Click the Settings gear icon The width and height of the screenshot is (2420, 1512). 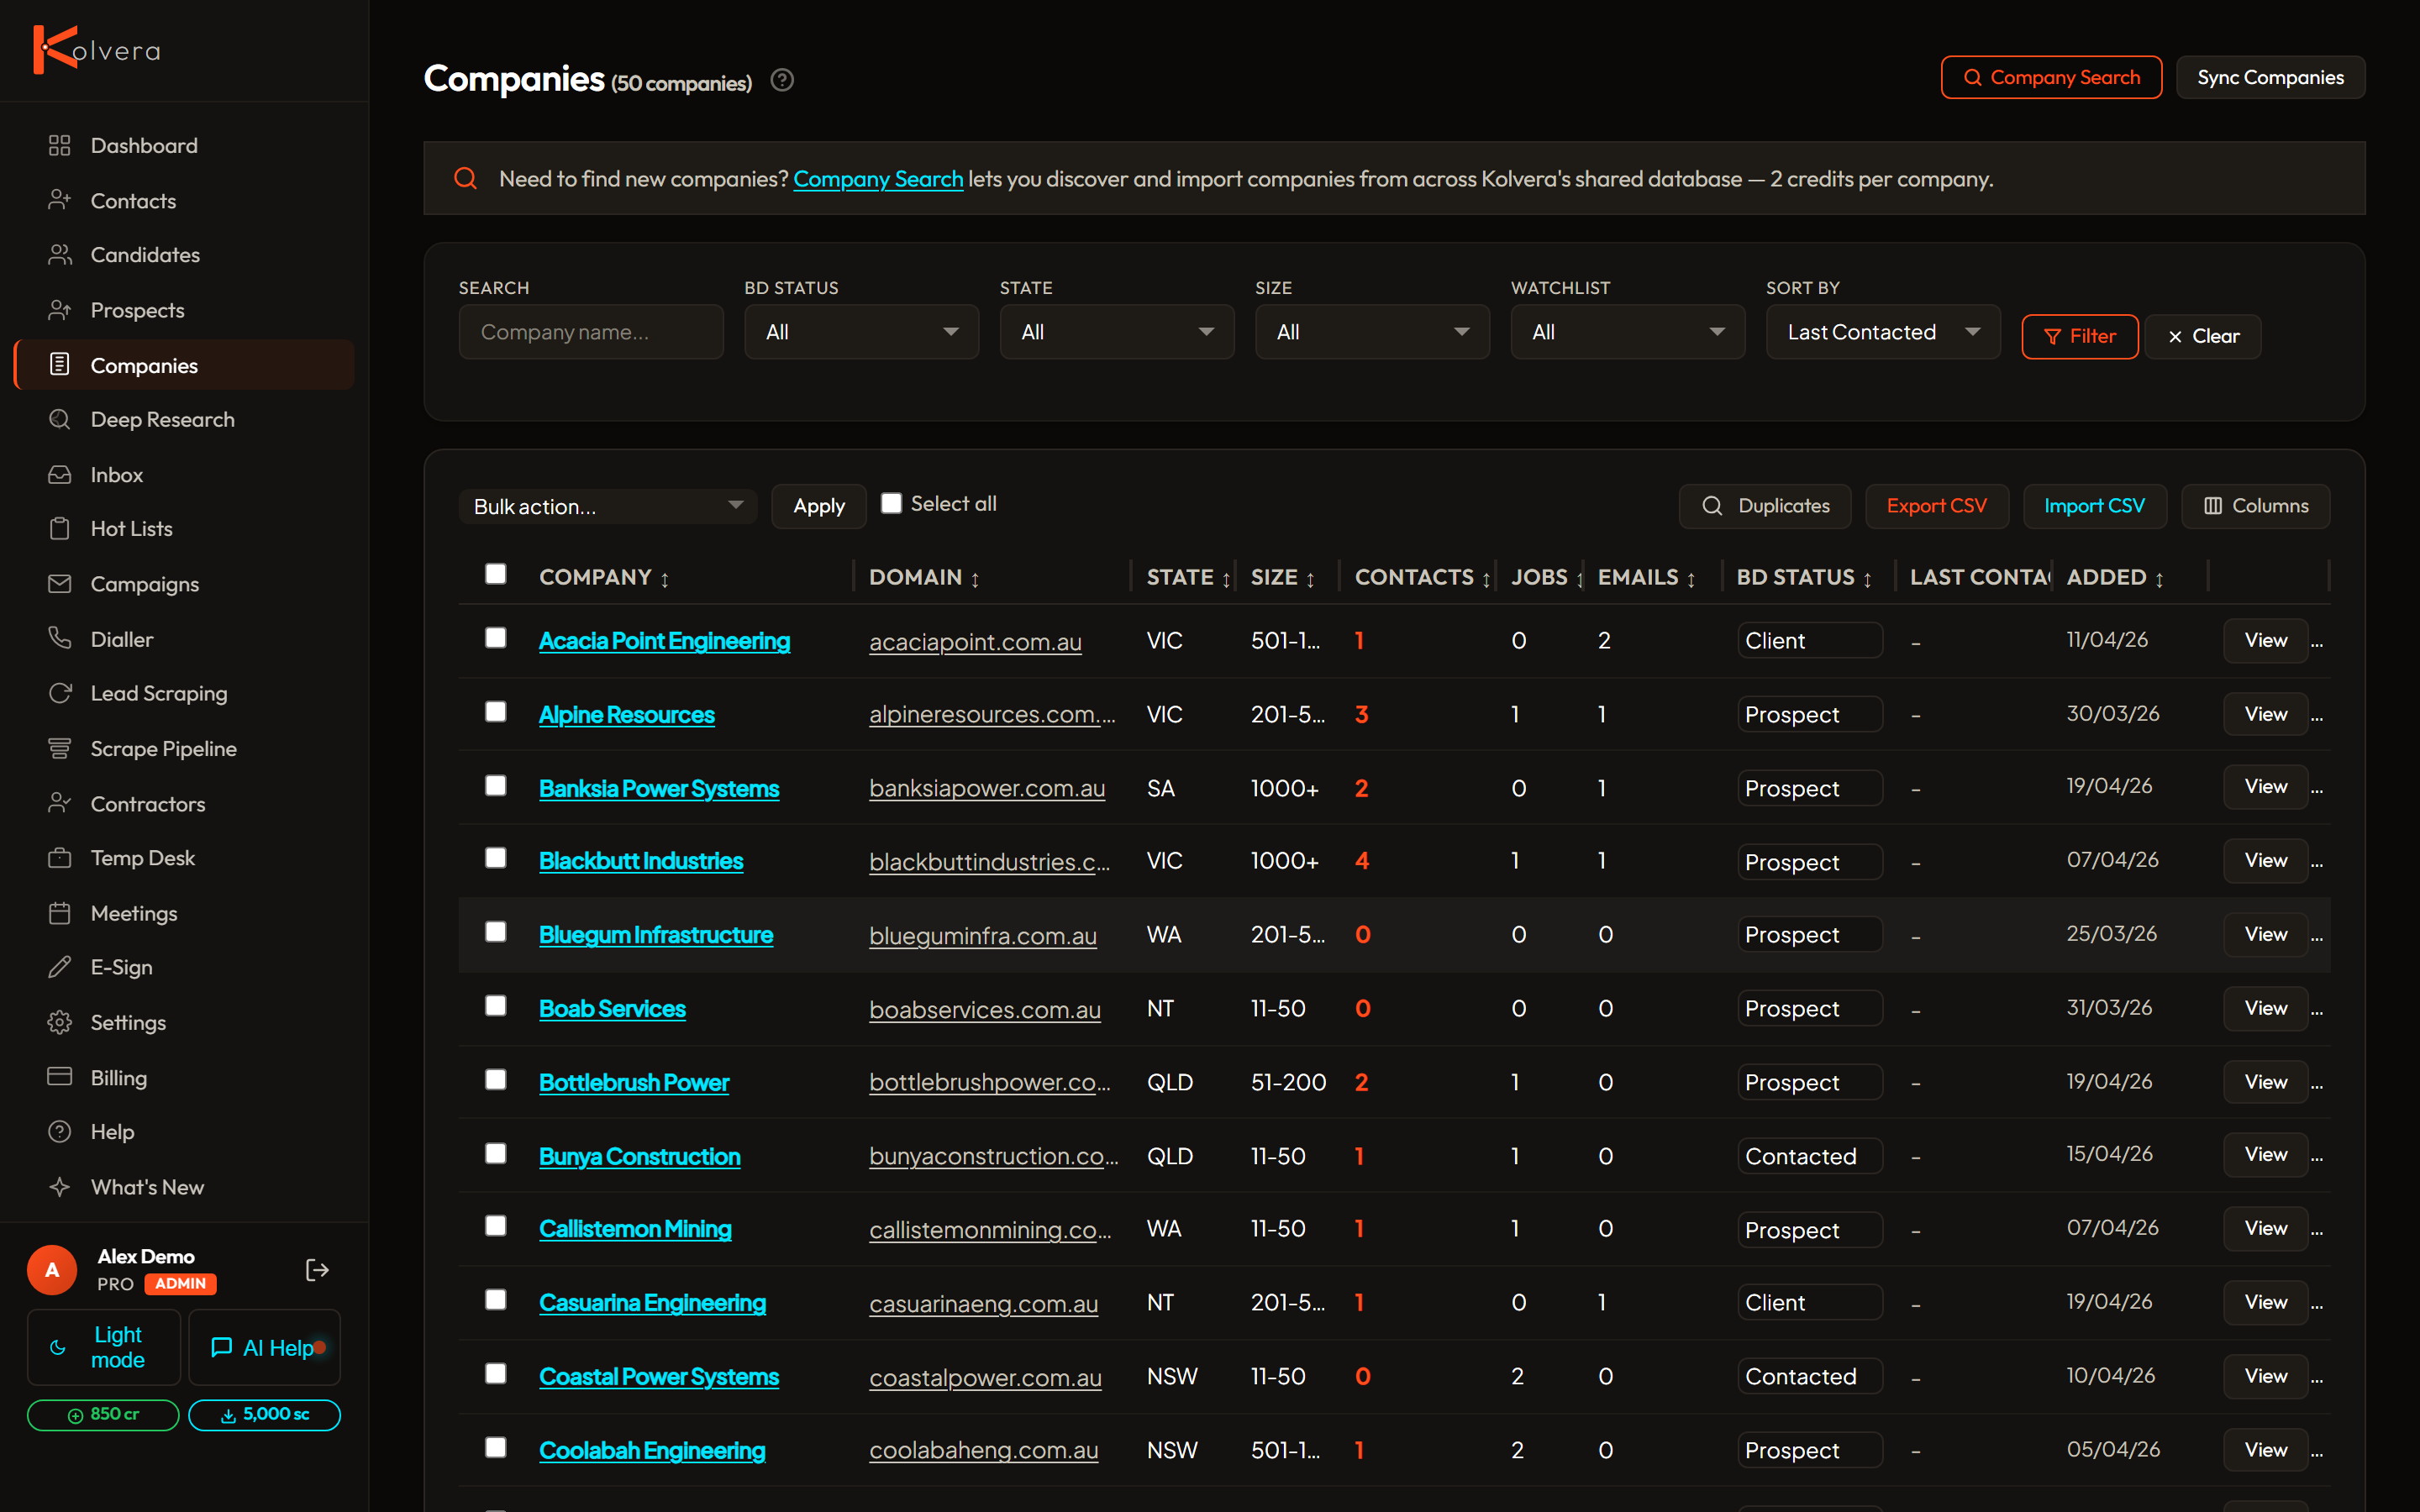(60, 1023)
